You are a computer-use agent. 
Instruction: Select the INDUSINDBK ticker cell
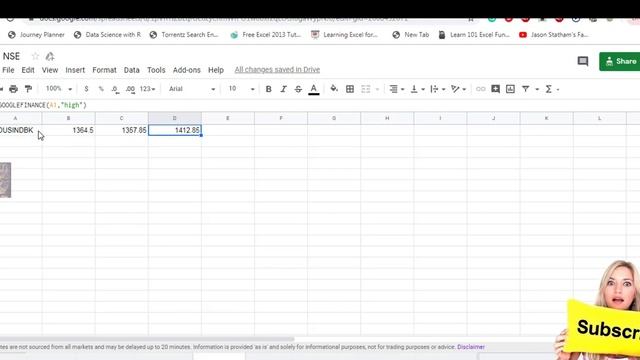20,130
